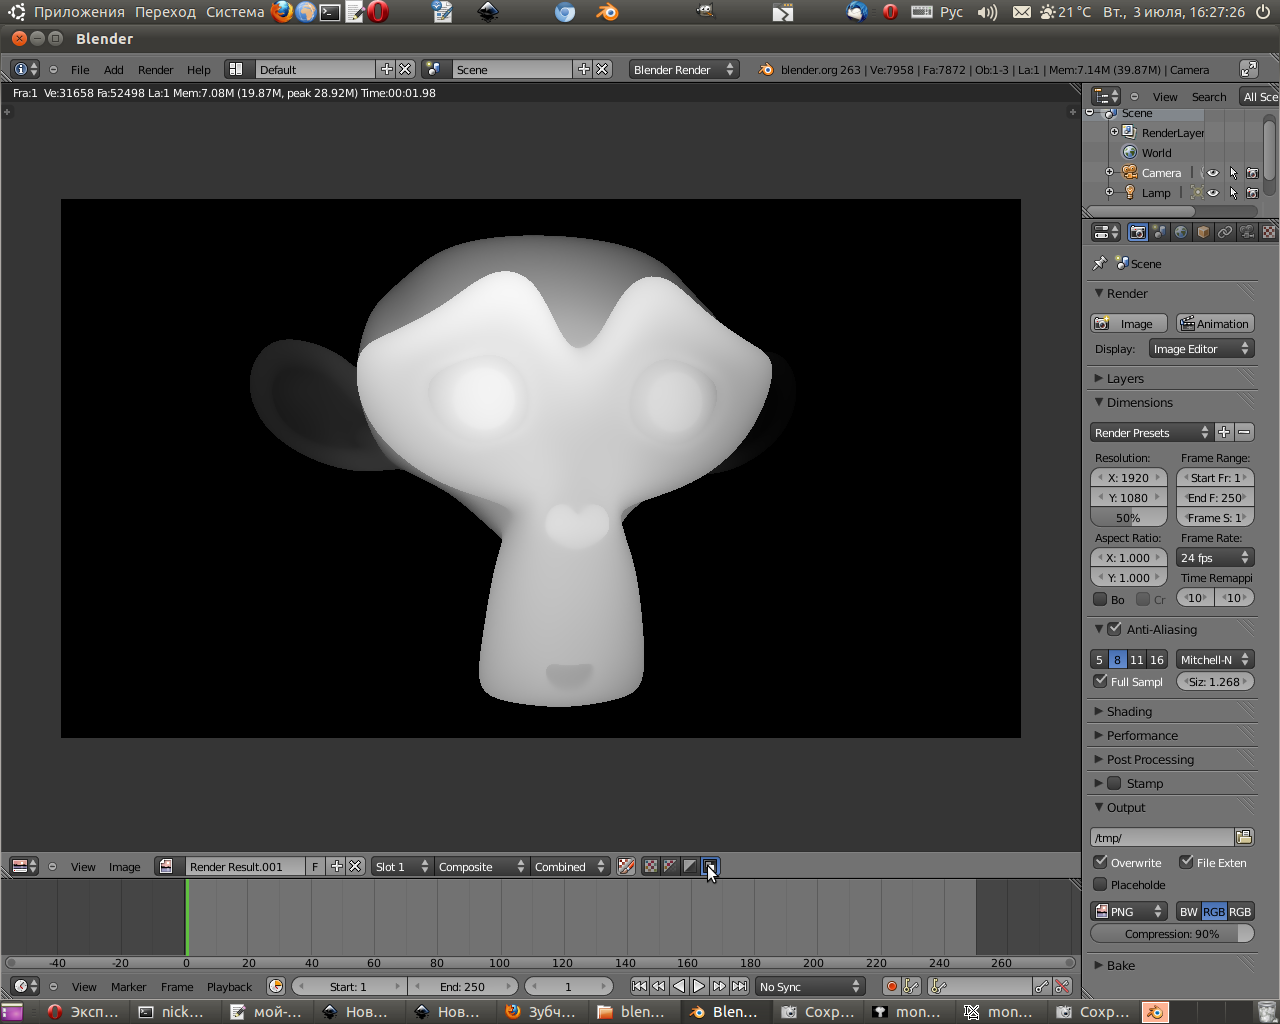Toggle Camera visibility eye in outliner
Image resolution: width=1280 pixels, height=1024 pixels.
(x=1213, y=173)
